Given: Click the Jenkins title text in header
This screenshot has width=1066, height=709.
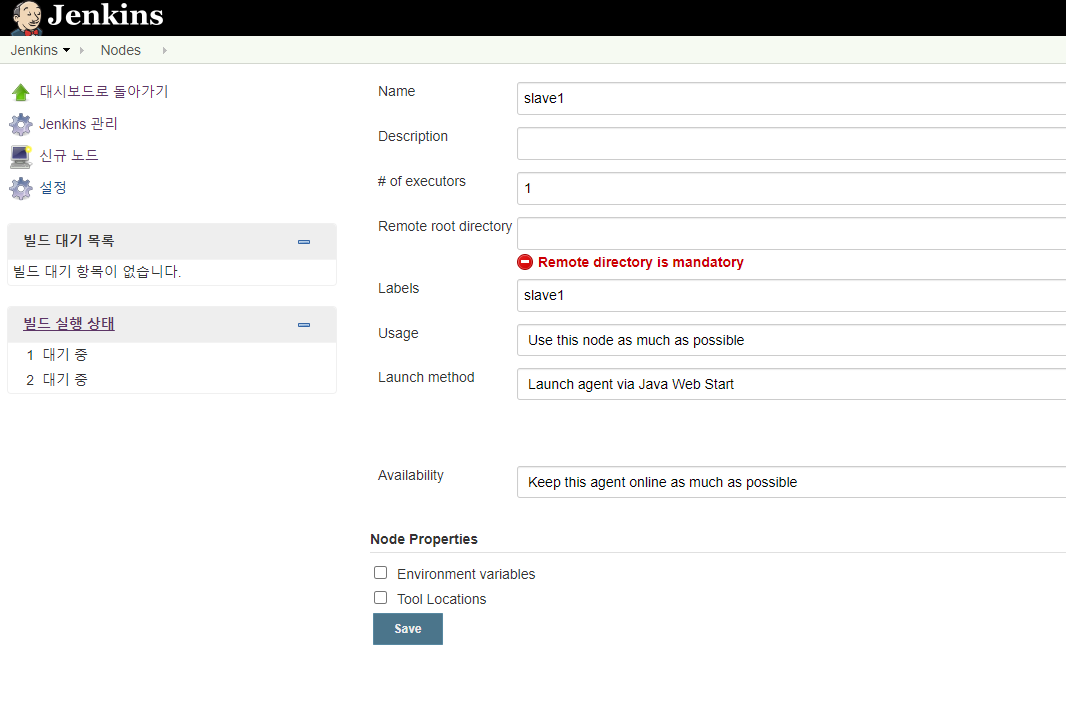Looking at the screenshot, I should click(x=105, y=15).
